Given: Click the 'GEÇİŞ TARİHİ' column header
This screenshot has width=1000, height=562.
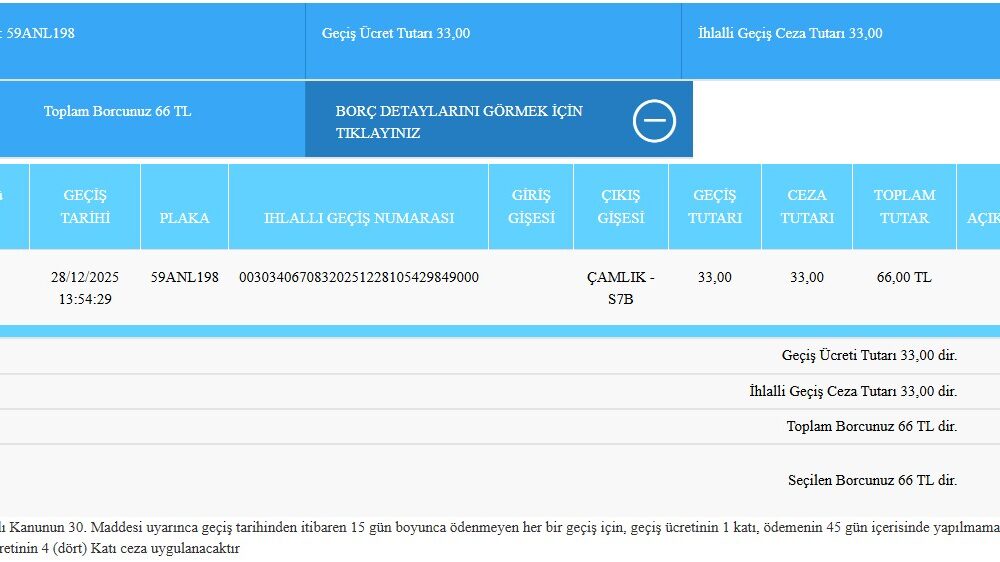Looking at the screenshot, I should [x=85, y=206].
